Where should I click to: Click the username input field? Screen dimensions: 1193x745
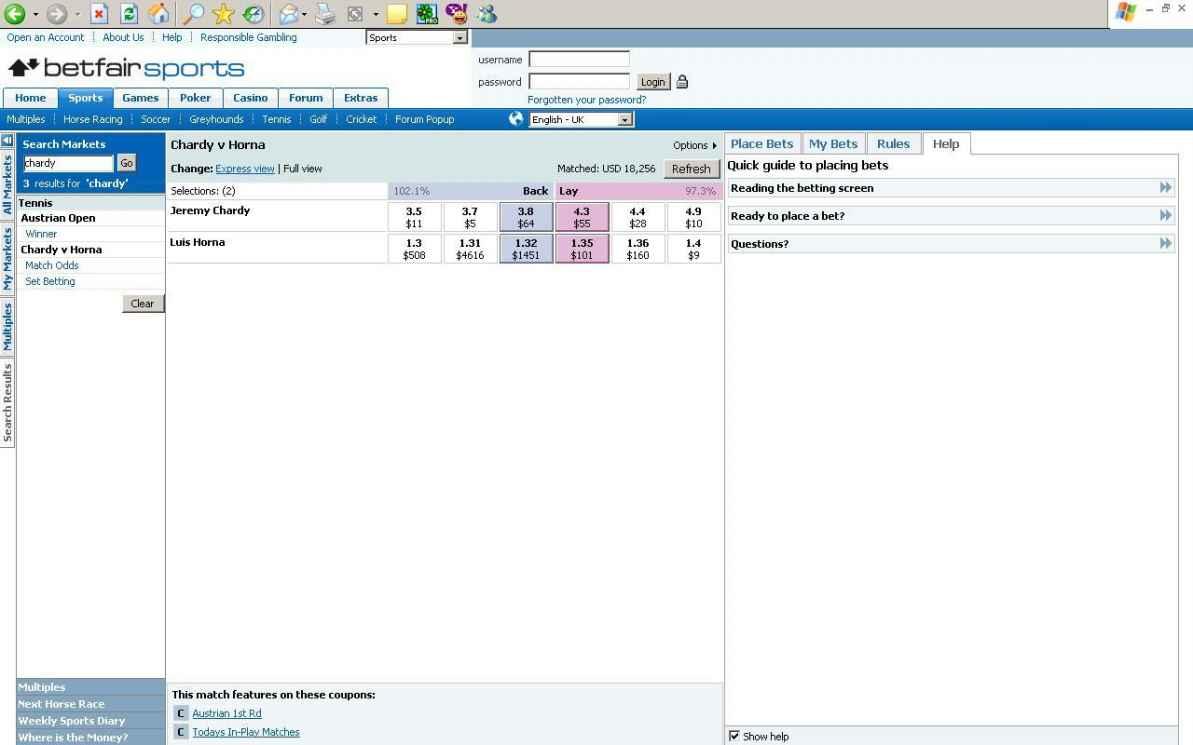579,60
